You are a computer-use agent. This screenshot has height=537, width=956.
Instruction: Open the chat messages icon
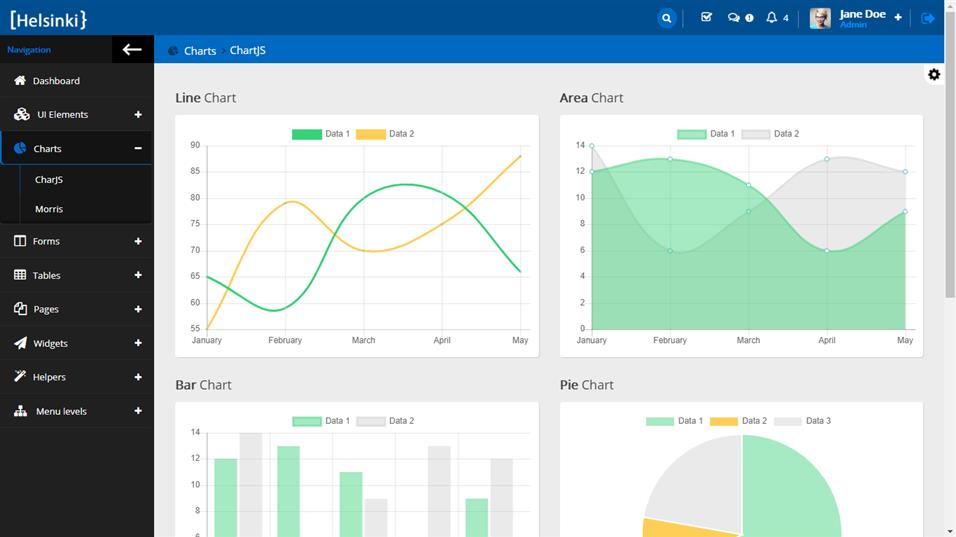point(733,18)
